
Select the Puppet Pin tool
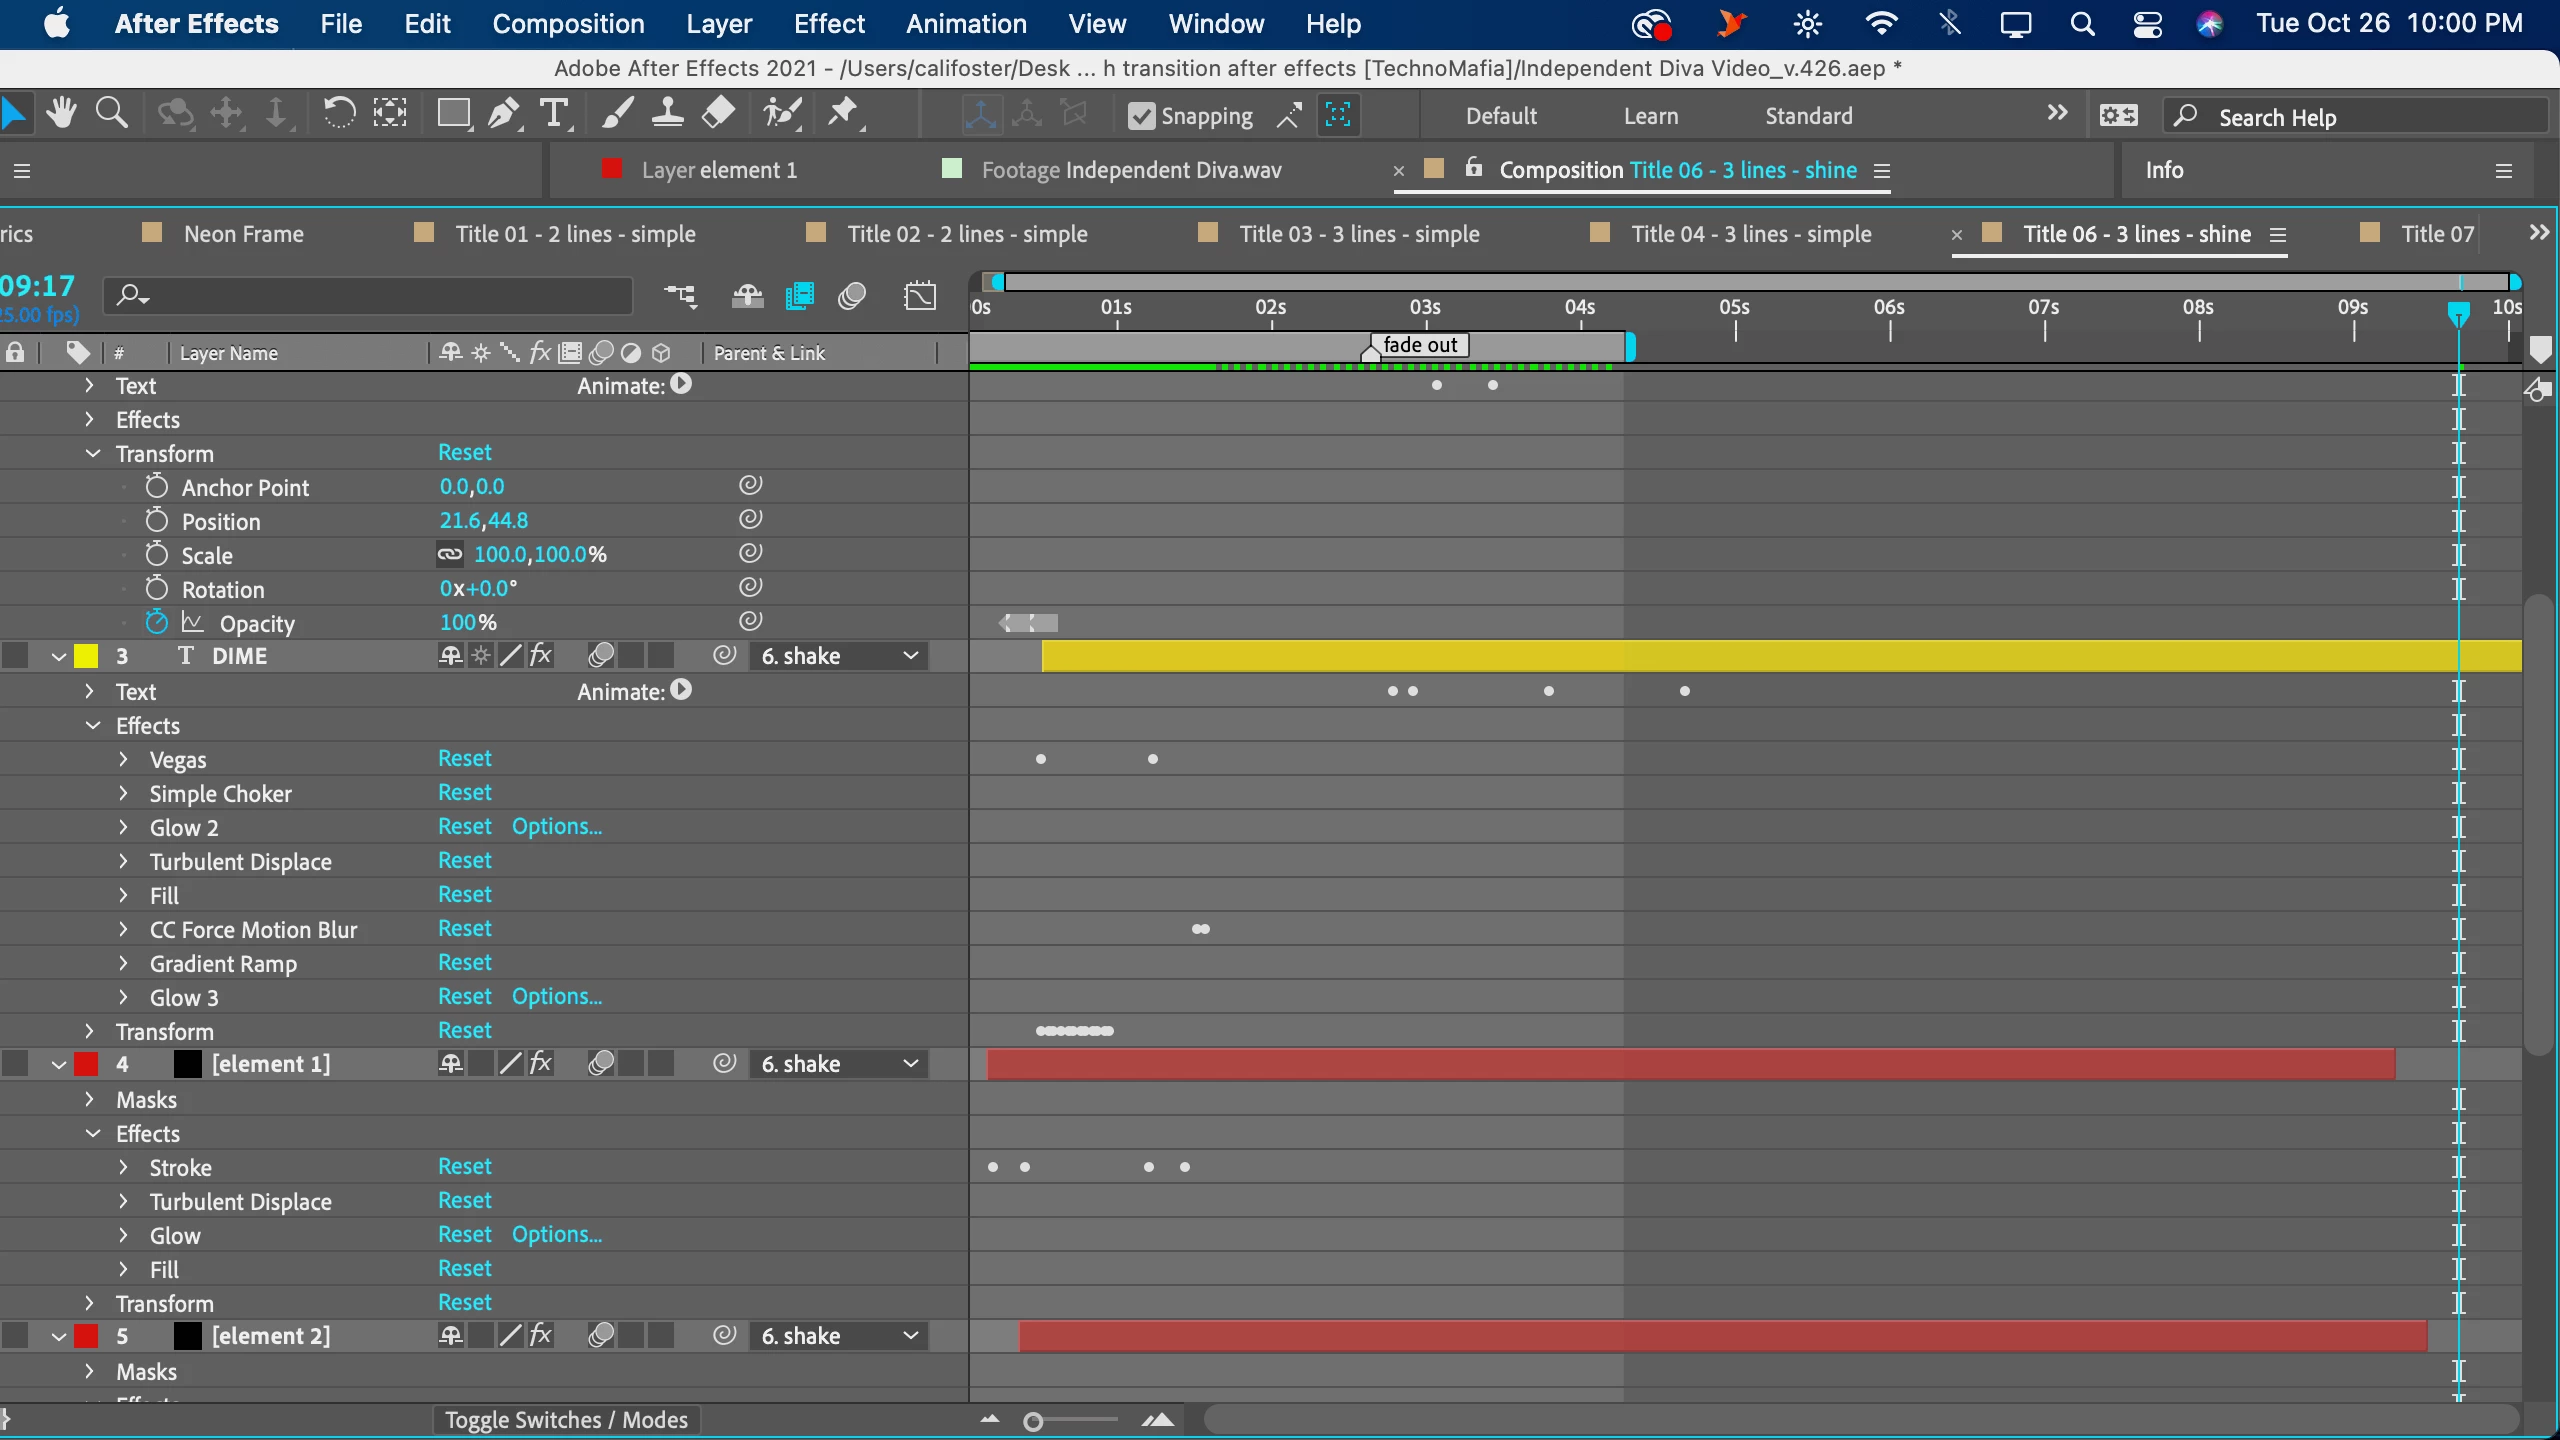click(x=843, y=113)
